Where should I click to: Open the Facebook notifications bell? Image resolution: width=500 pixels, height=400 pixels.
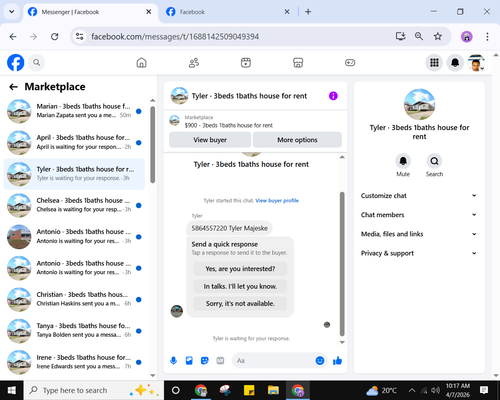tap(455, 63)
